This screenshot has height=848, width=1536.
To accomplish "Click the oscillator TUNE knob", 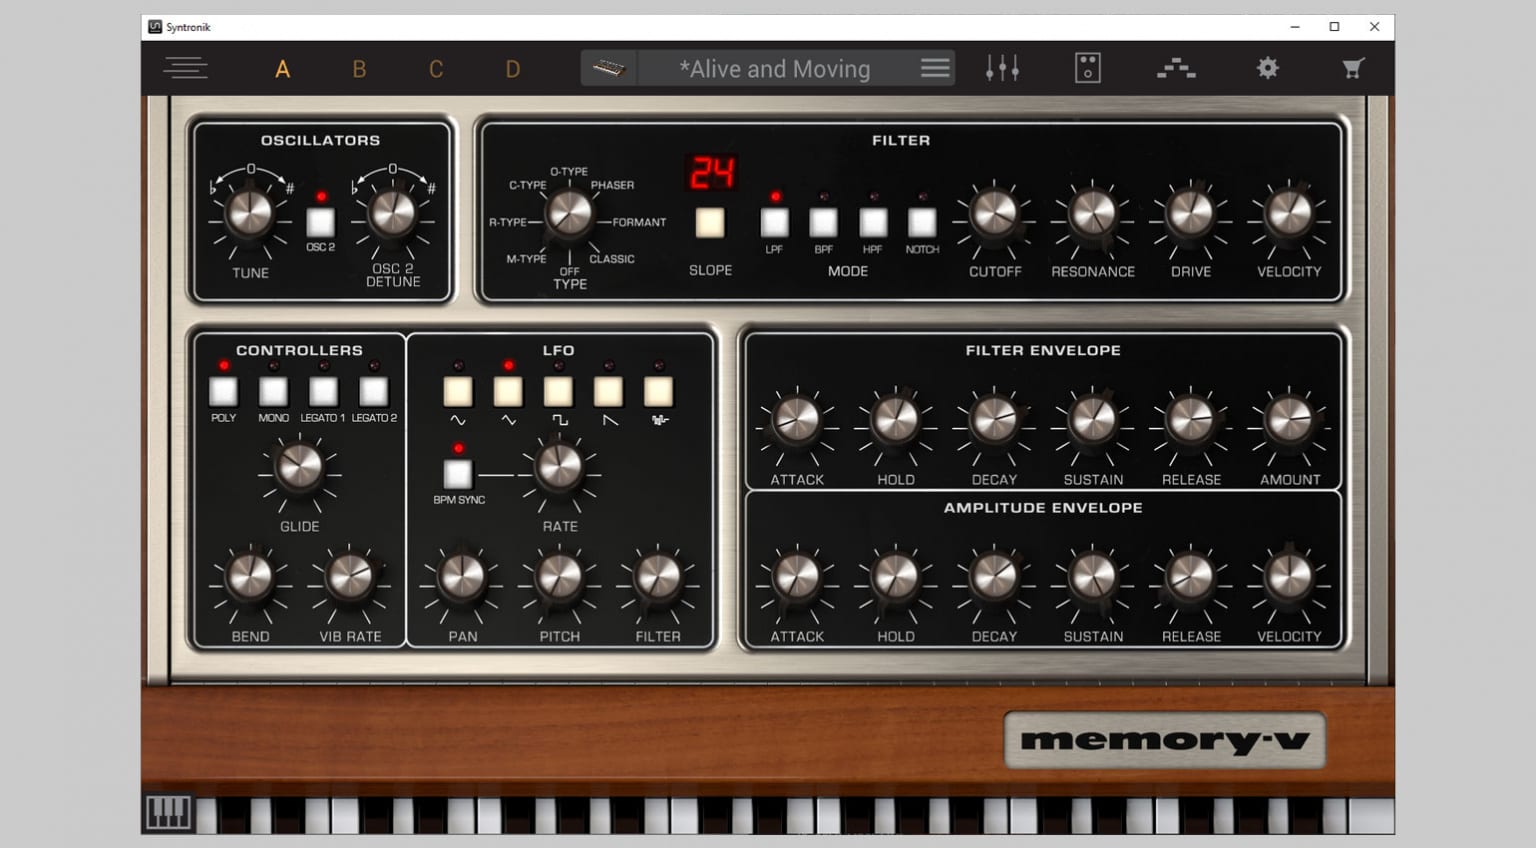I will (x=249, y=213).
